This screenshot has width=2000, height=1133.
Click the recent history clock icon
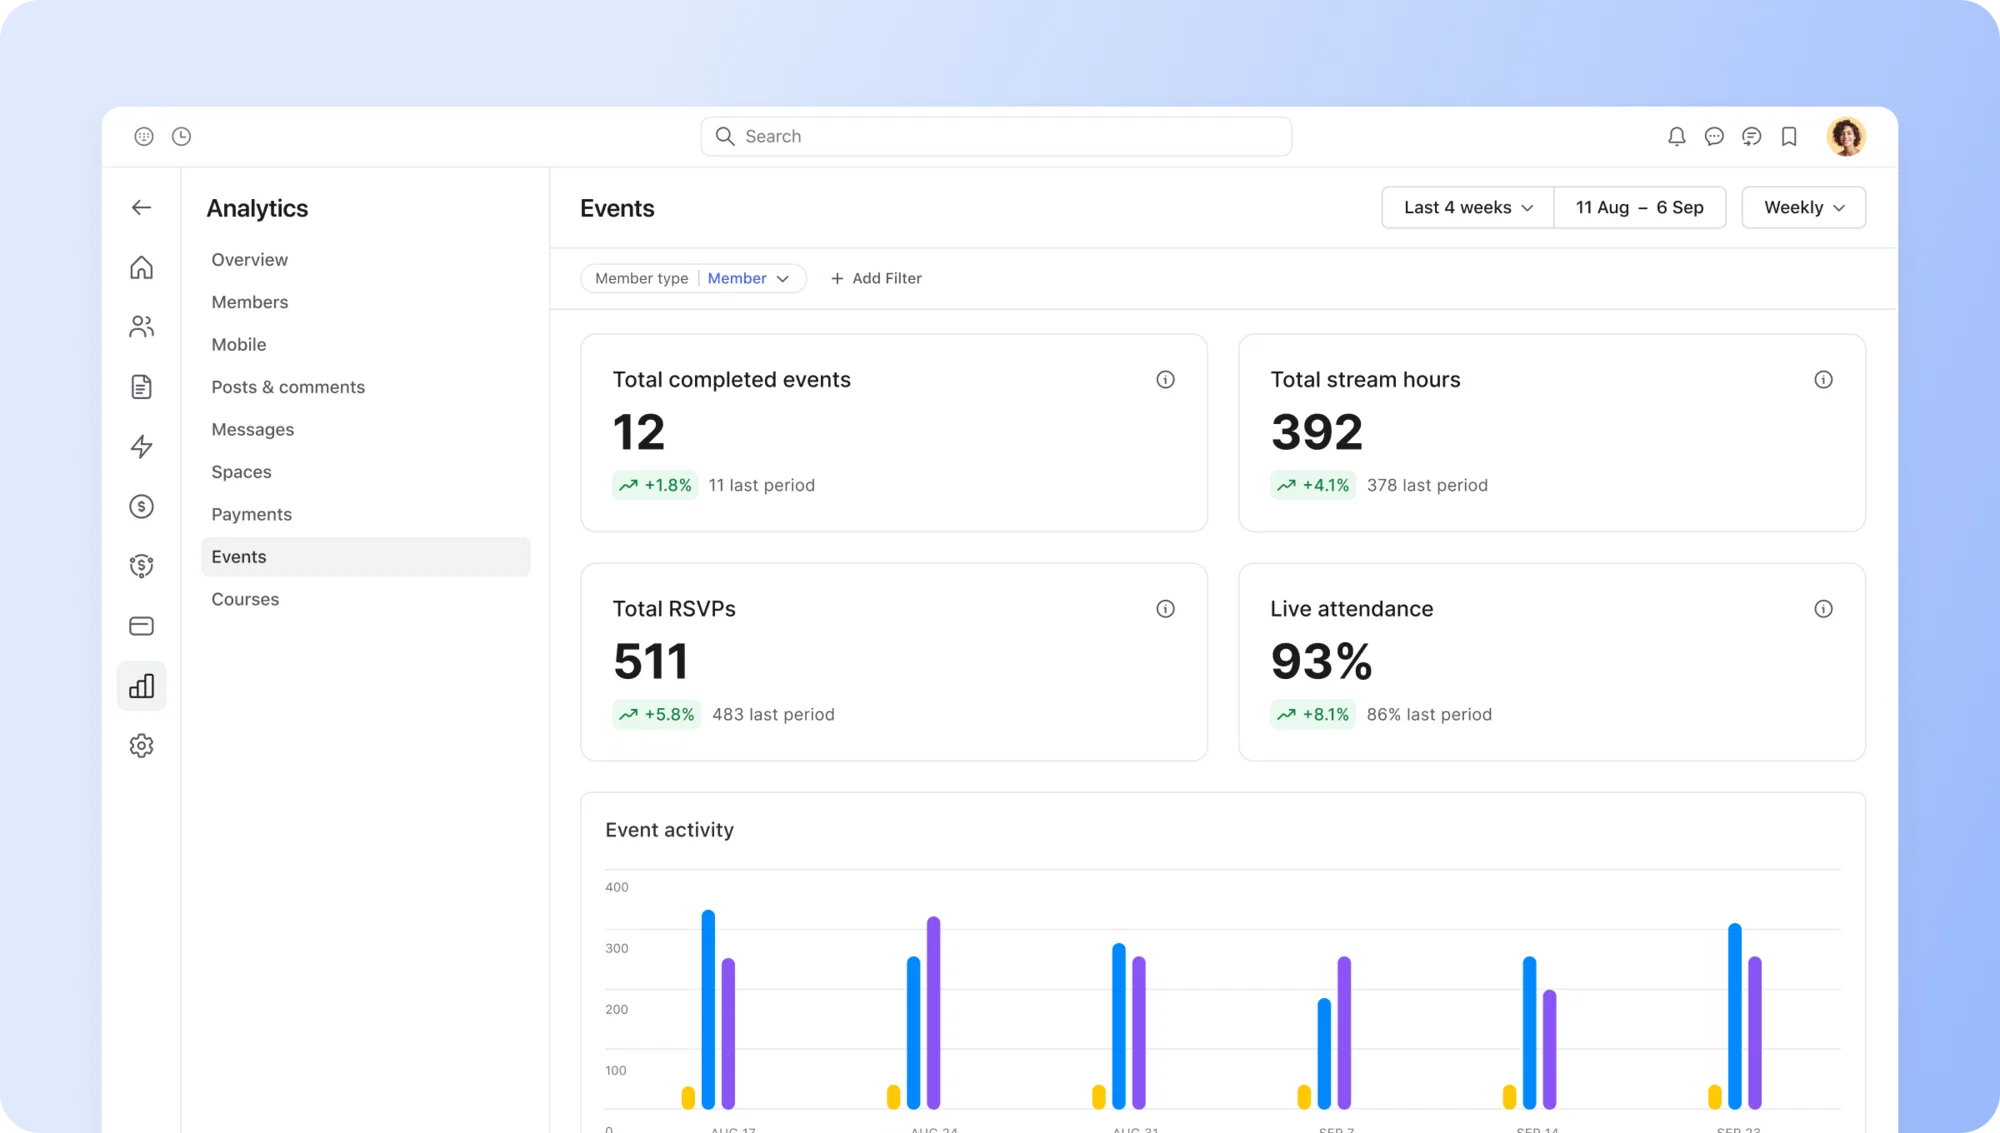181,137
